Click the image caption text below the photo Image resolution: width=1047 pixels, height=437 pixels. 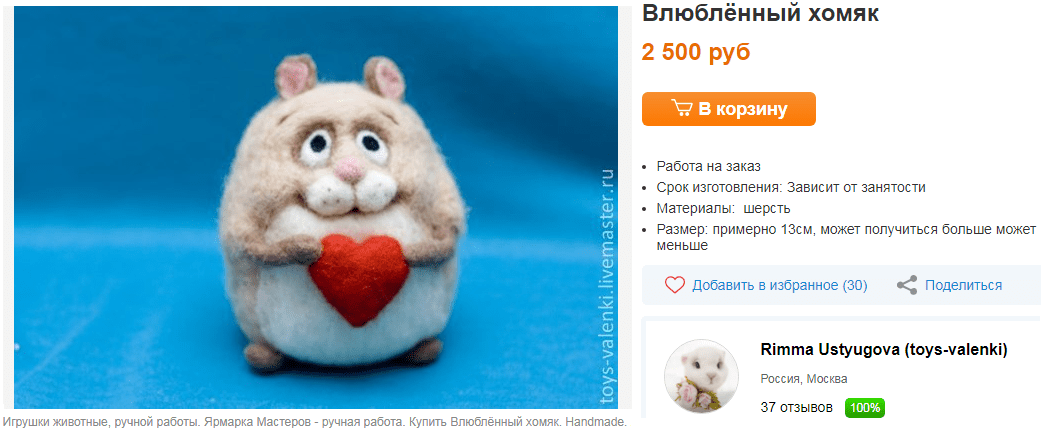[x=314, y=422]
